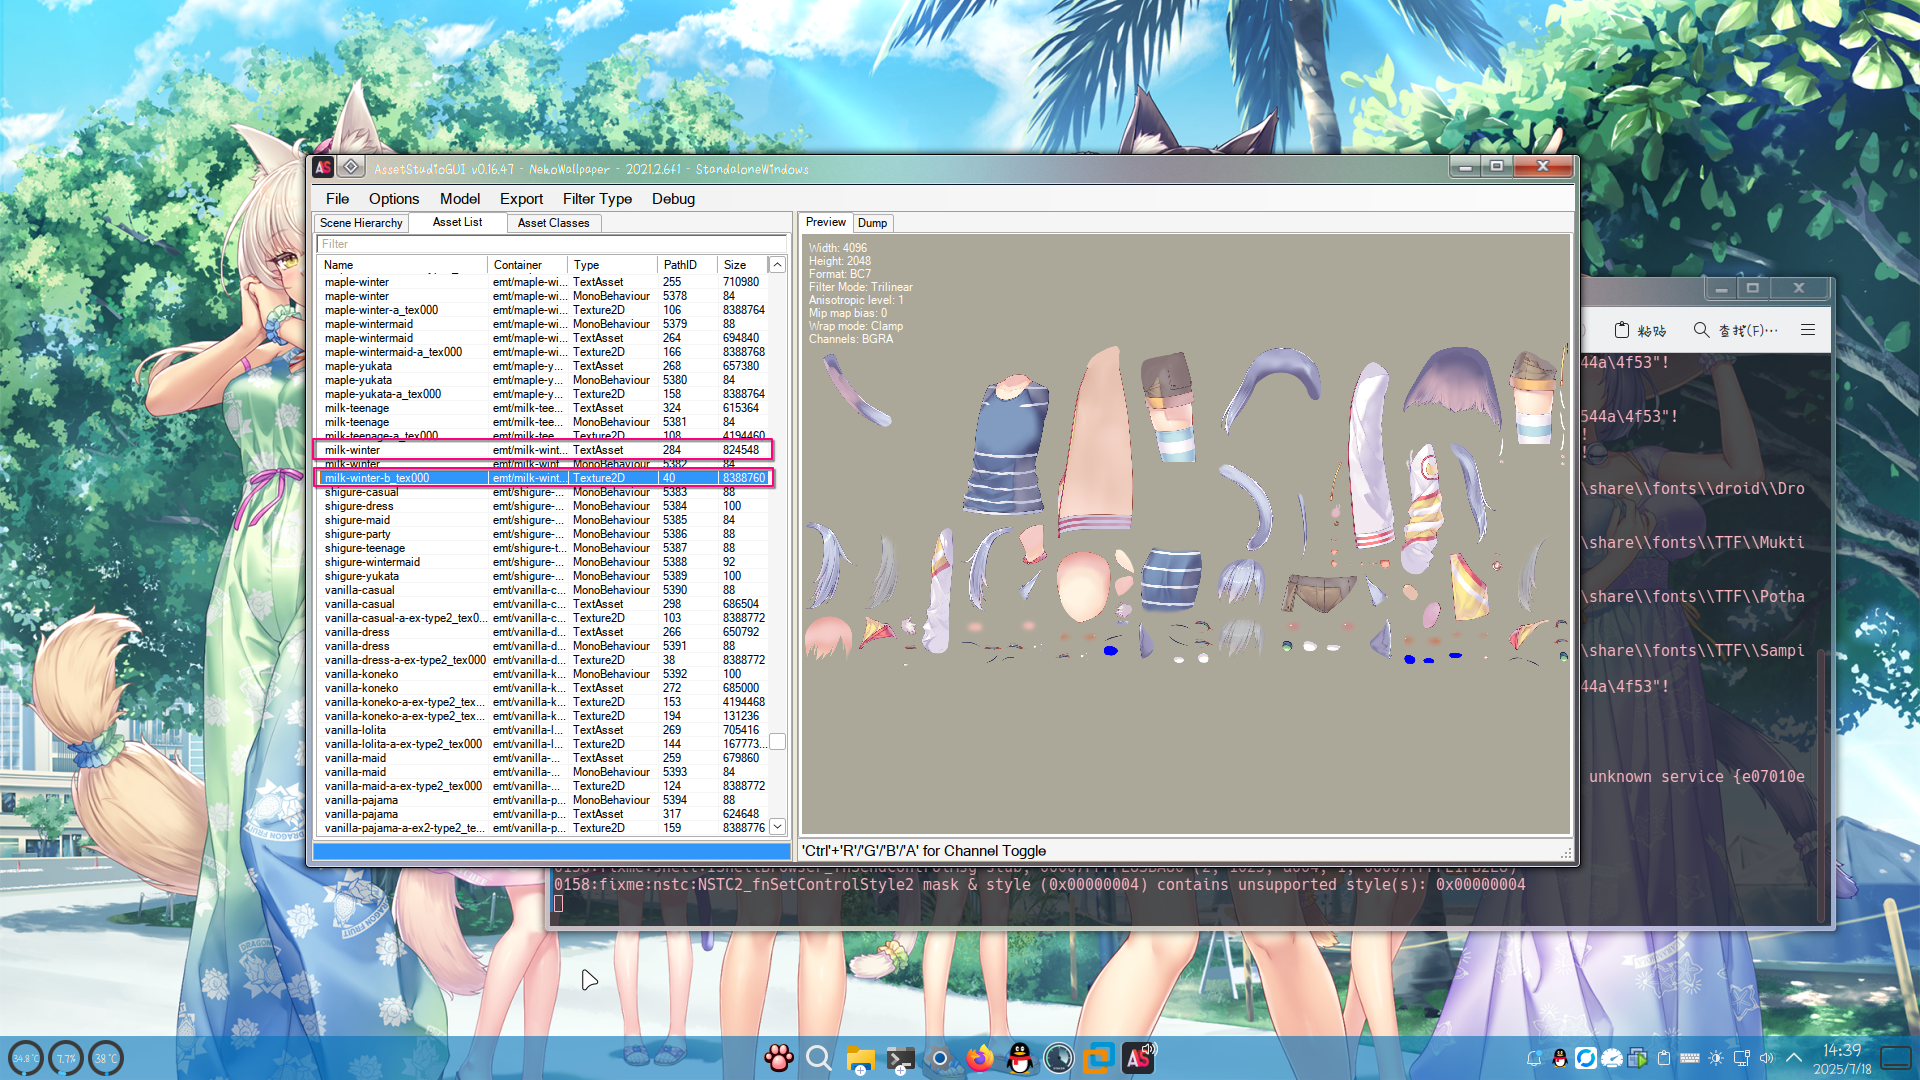Viewport: 1920px width, 1080px height.
Task: Sort assets by the Container column header
Action: [x=527, y=265]
